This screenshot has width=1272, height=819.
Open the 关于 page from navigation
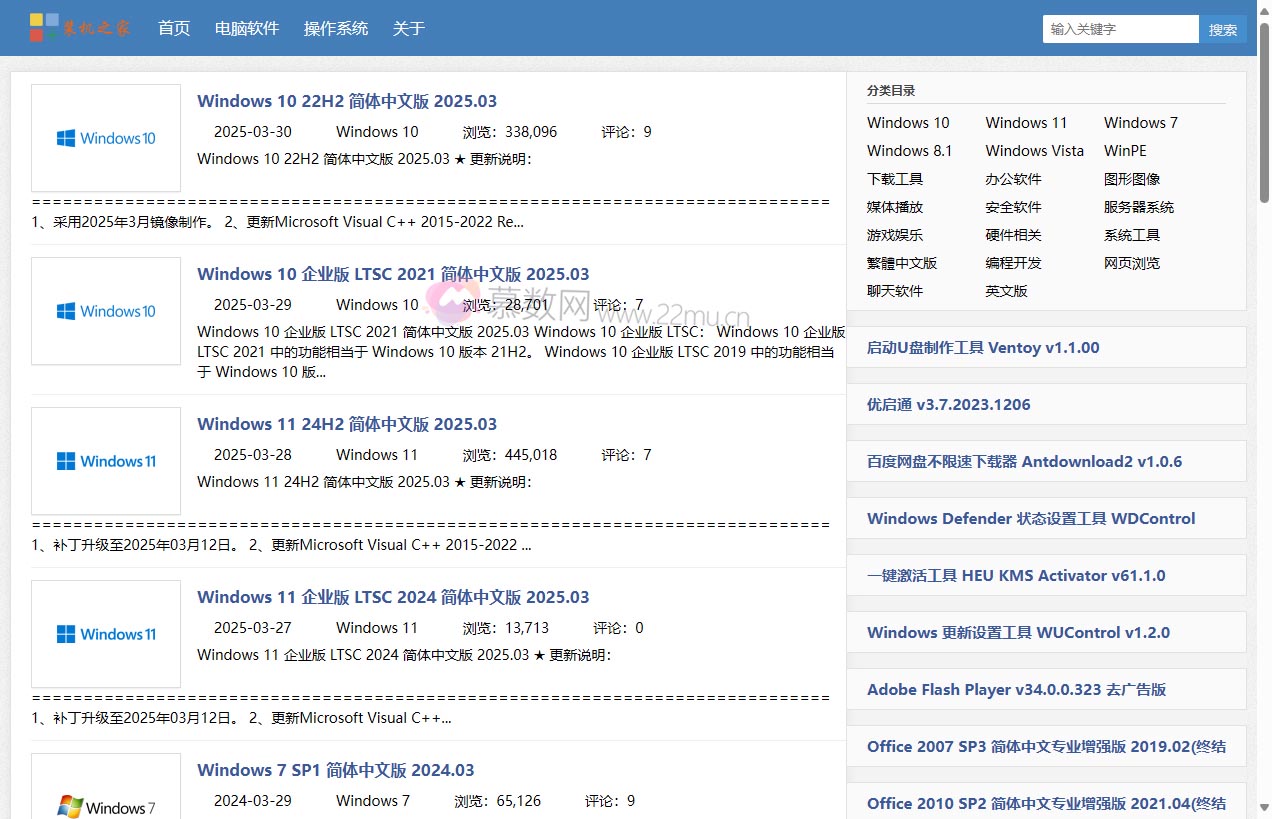[x=409, y=29]
